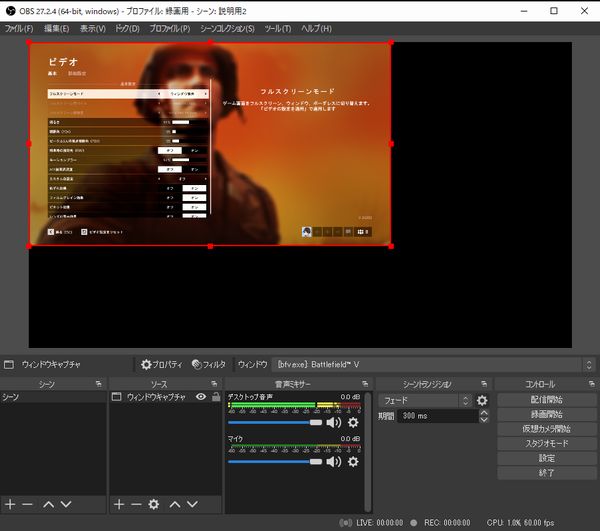Image resolution: width=600 pixels, height=531 pixels.
Task: Decrease transition duration with down arrow
Action: point(484,419)
